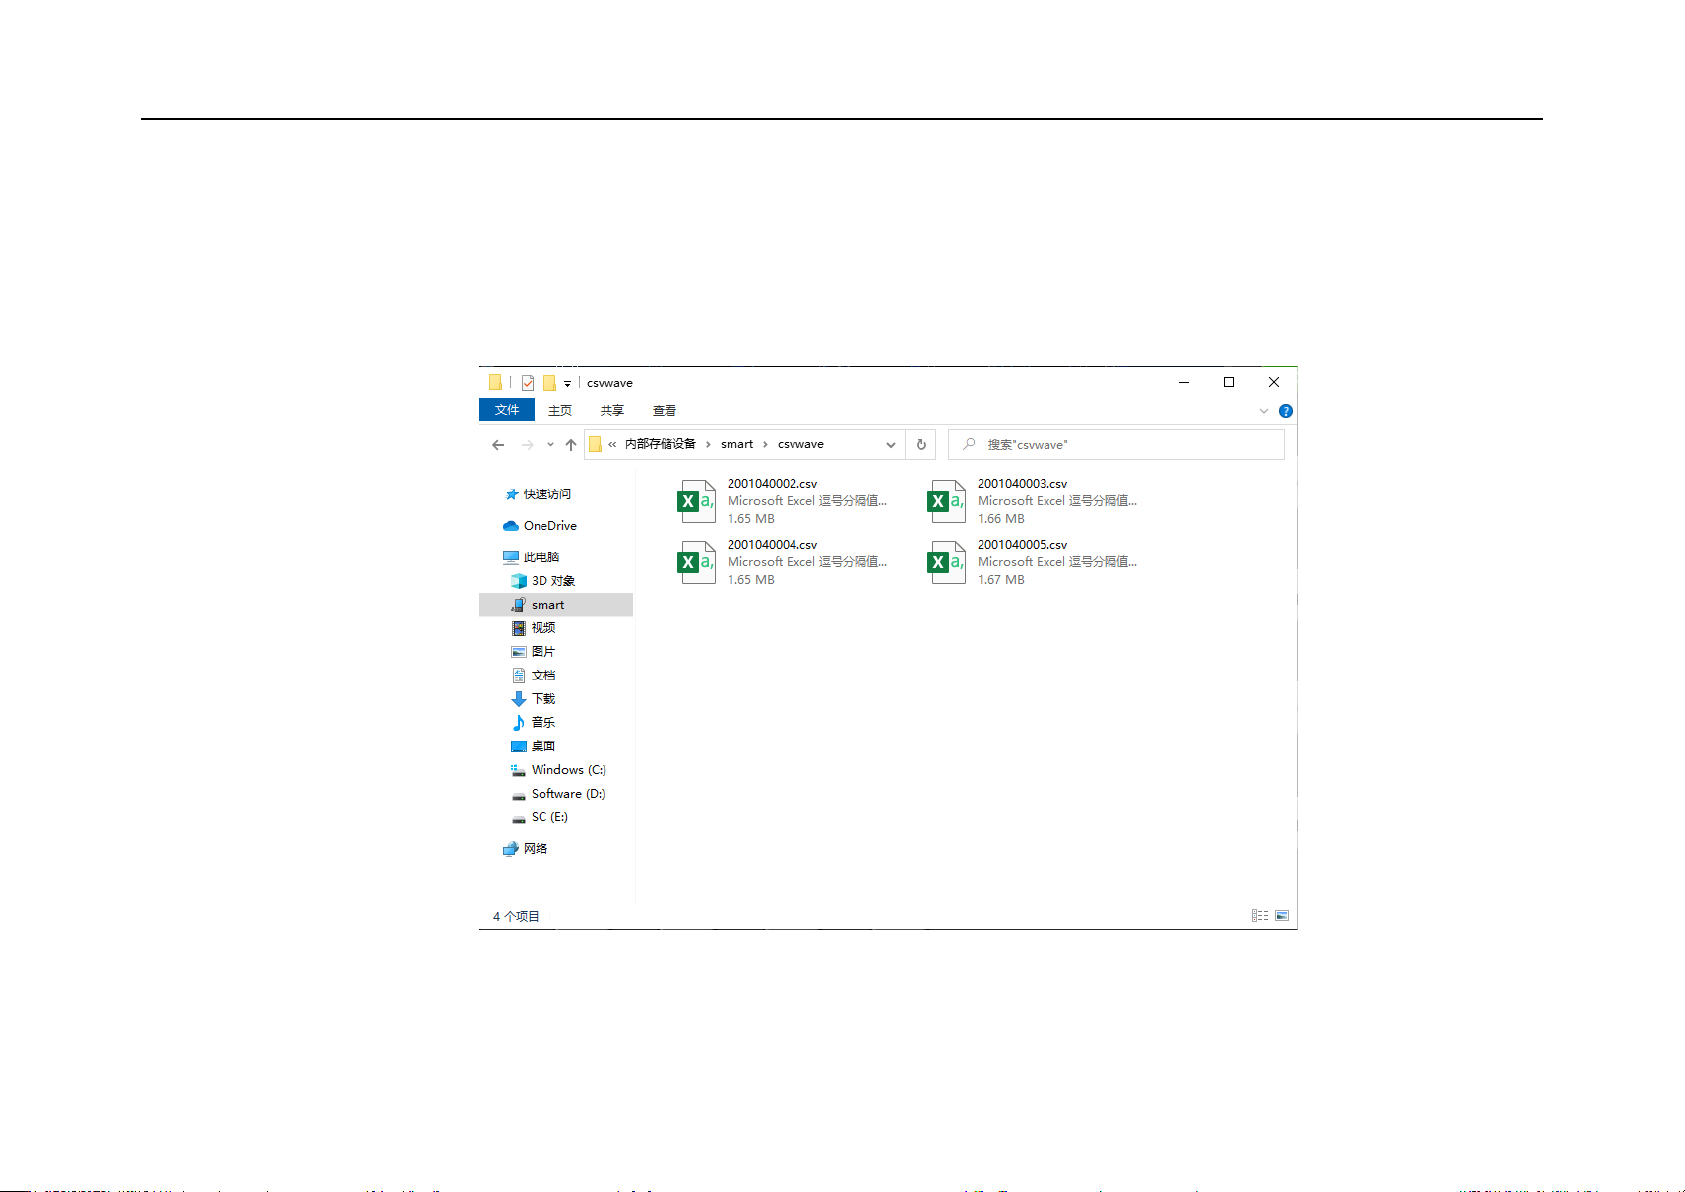The width and height of the screenshot is (1685, 1192).
Task: Open the customize quick access toolbar dropdown
Action: pos(567,384)
